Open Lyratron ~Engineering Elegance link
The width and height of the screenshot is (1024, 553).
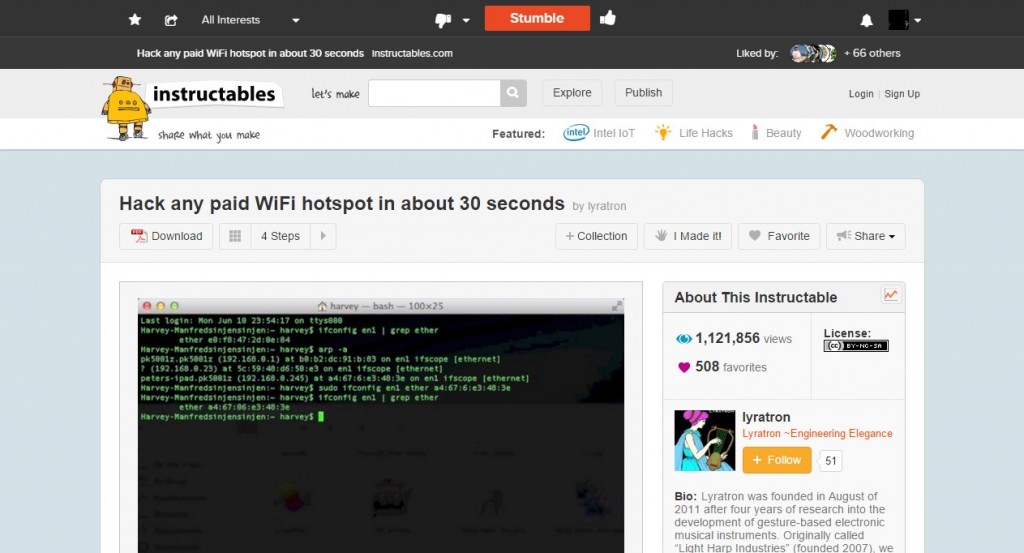click(x=817, y=434)
